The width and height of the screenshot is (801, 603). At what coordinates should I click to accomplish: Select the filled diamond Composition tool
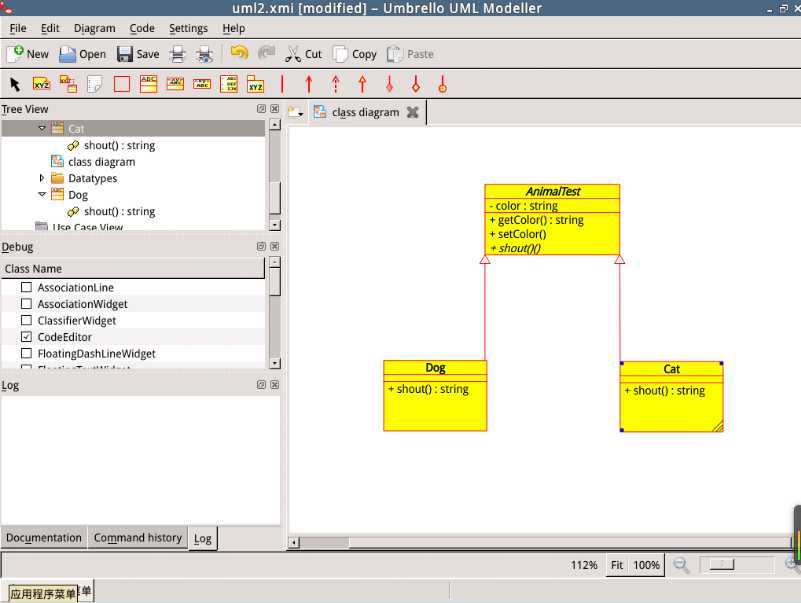[389, 84]
